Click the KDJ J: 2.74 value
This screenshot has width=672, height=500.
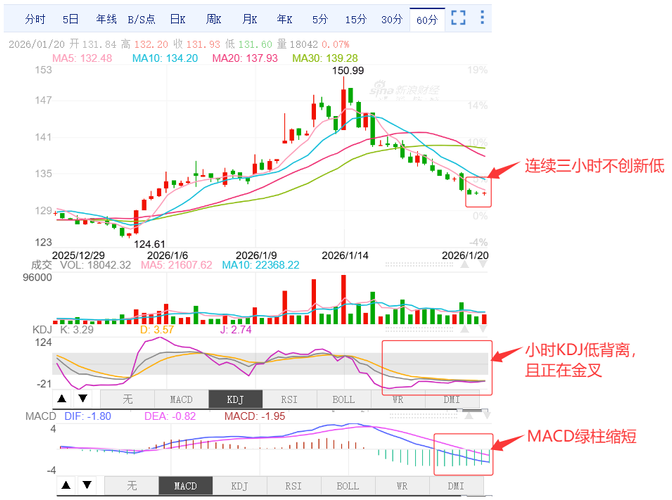(236, 330)
